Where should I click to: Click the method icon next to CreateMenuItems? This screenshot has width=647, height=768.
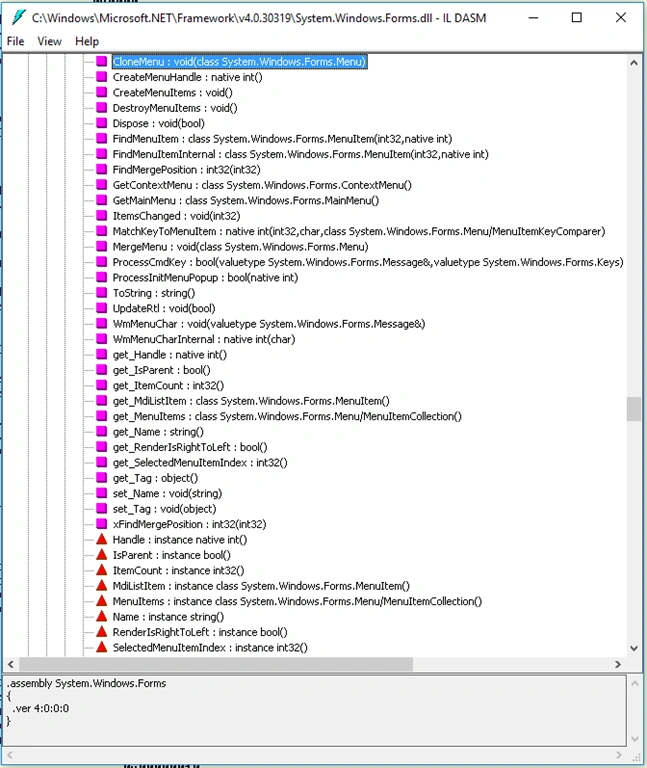point(101,93)
